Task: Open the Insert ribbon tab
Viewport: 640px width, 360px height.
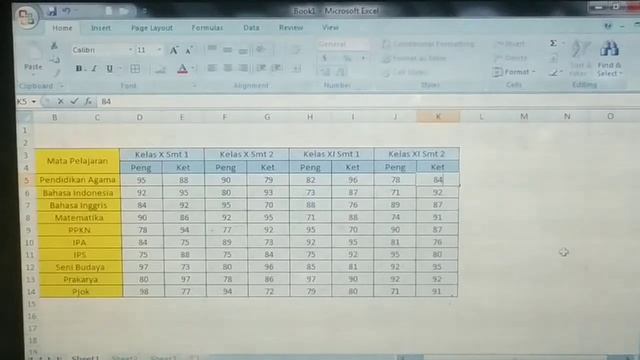Action: 101,28
